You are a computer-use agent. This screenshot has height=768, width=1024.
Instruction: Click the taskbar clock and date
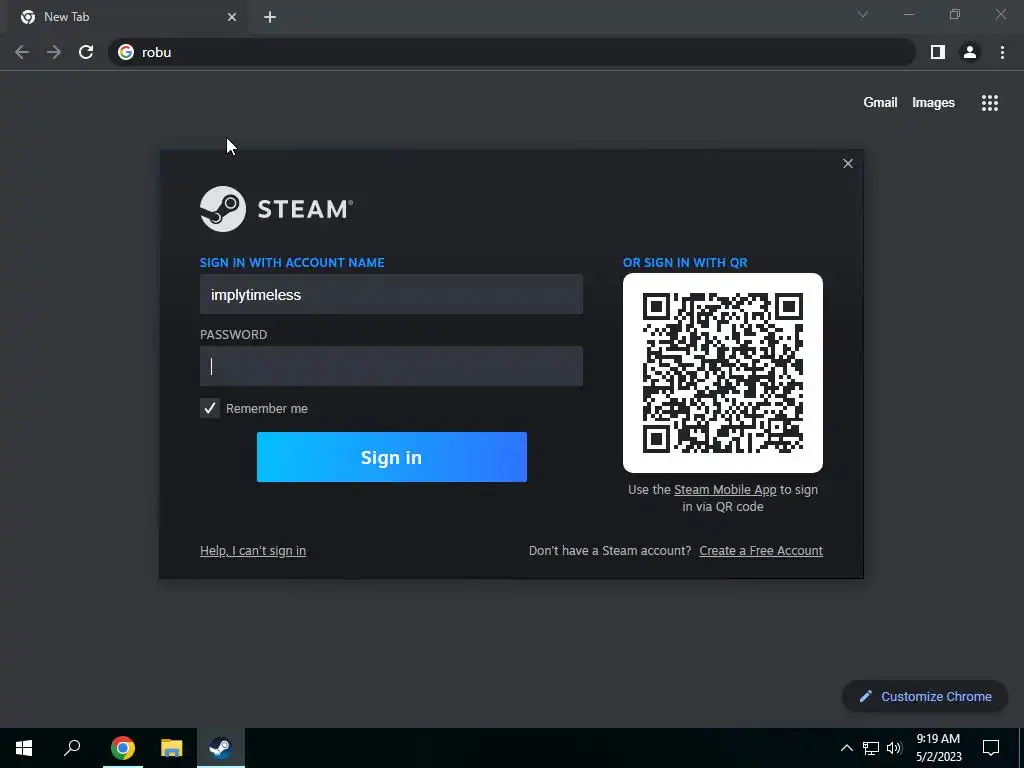(938, 748)
